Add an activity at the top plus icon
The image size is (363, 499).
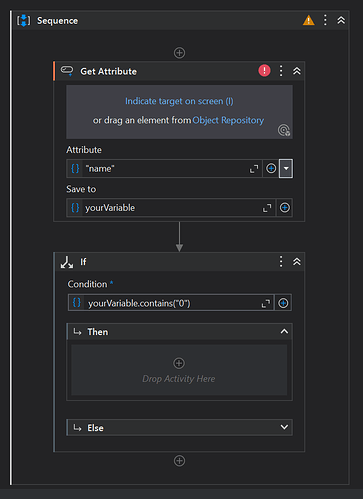pos(179,53)
